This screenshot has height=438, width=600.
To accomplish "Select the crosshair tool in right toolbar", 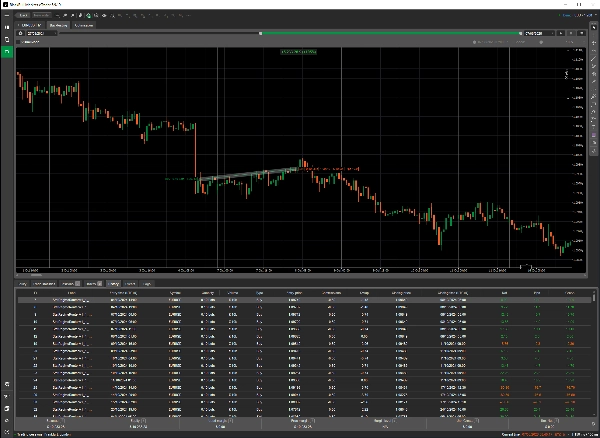I will (593, 43).
